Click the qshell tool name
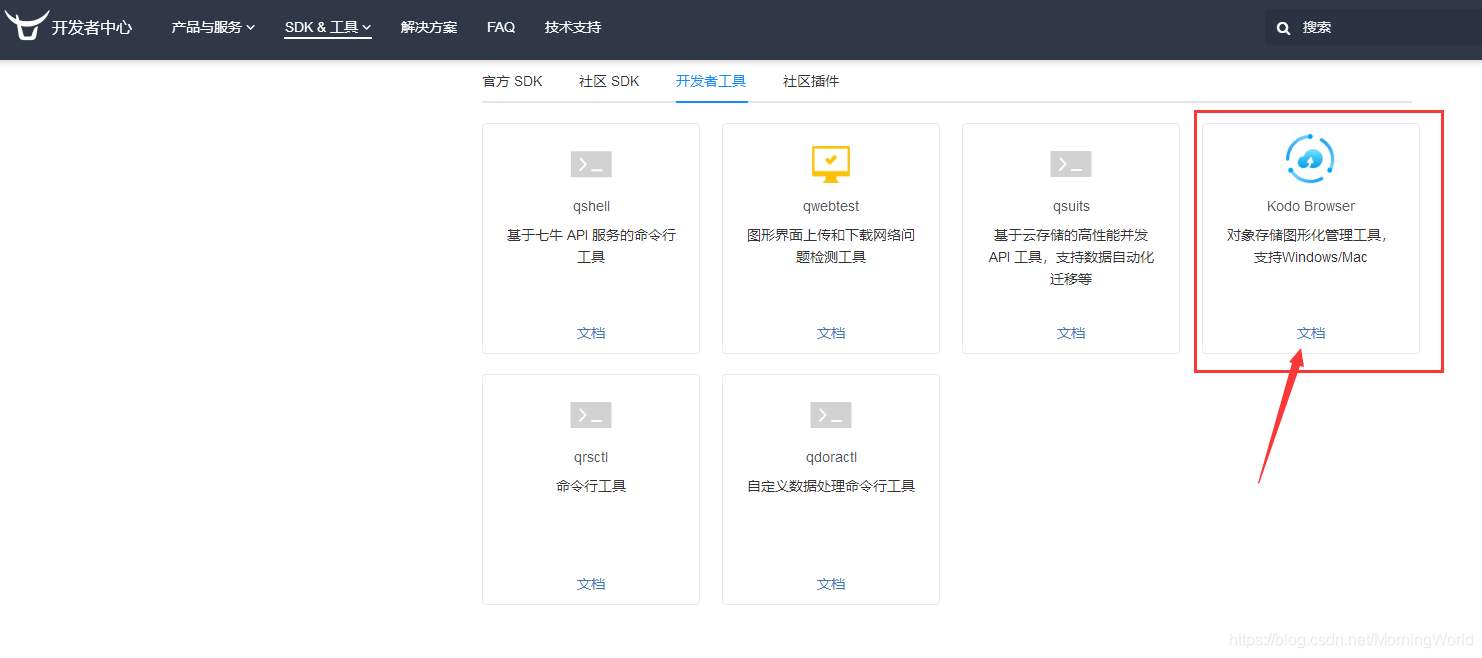Screen dimensions: 1482x658 click(591, 206)
